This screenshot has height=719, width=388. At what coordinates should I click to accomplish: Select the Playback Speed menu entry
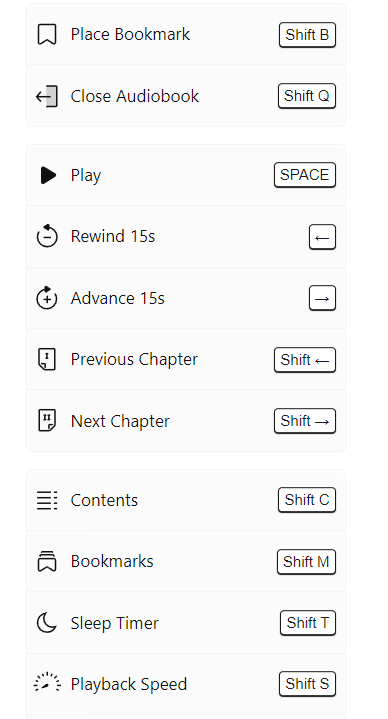(186, 684)
